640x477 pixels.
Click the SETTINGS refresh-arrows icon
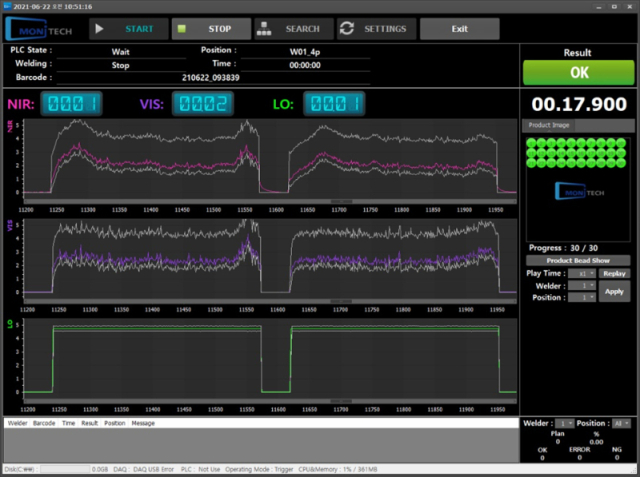pyautogui.click(x=347, y=29)
